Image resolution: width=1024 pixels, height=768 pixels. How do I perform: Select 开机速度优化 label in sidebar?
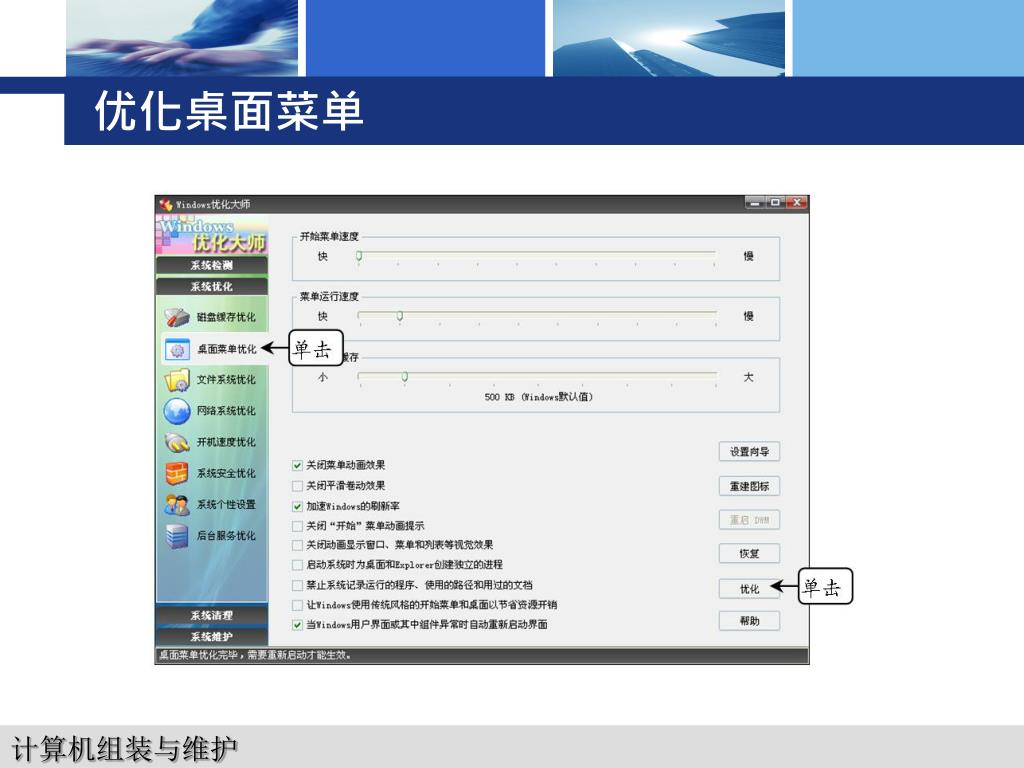point(226,442)
